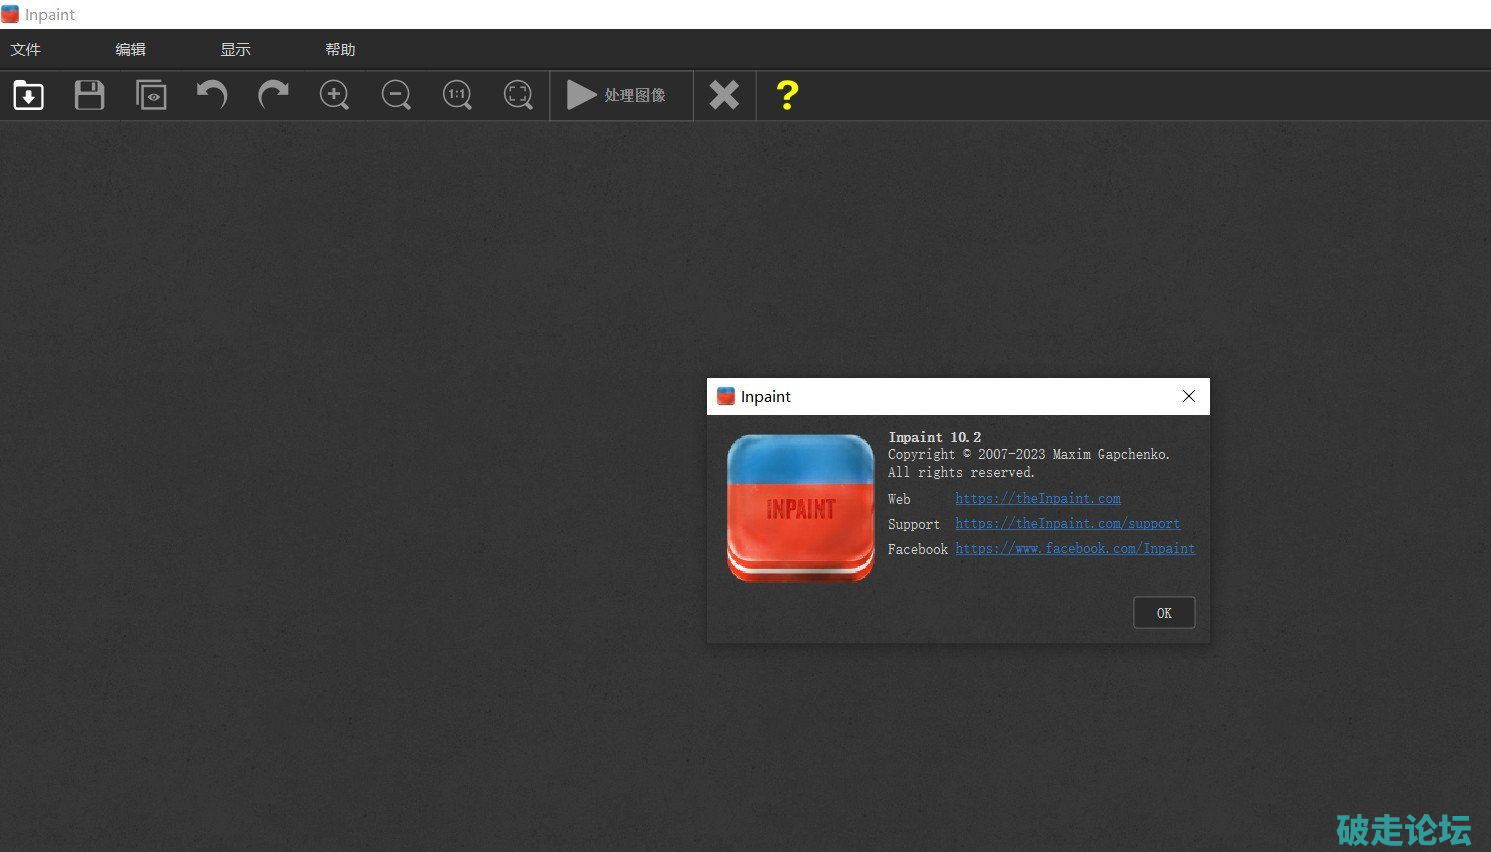Zoom out with the minus magnifier
This screenshot has width=1491, height=852.
[x=396, y=95]
